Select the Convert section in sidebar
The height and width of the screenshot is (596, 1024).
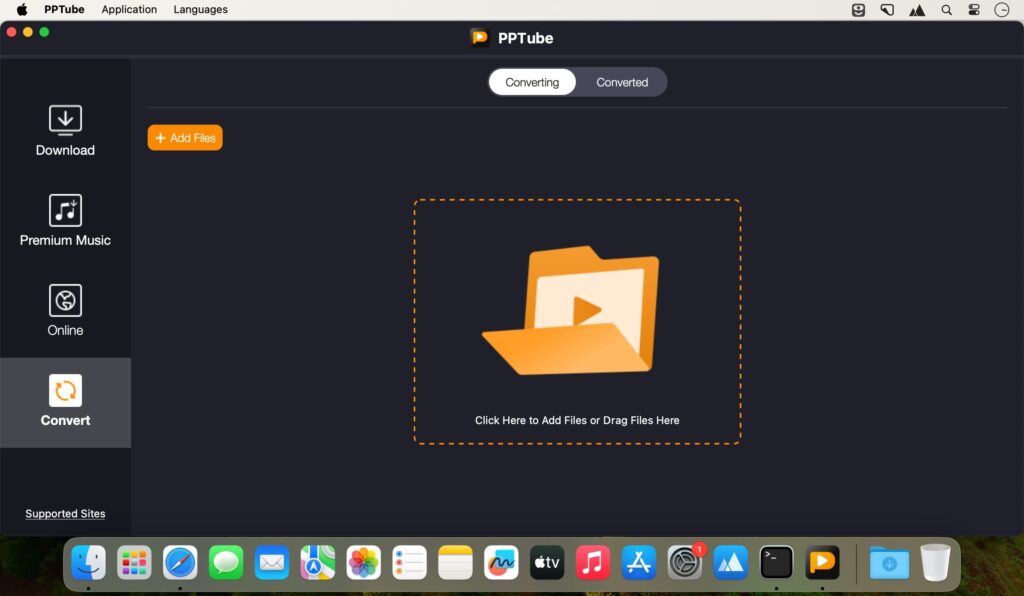[x=64, y=400]
